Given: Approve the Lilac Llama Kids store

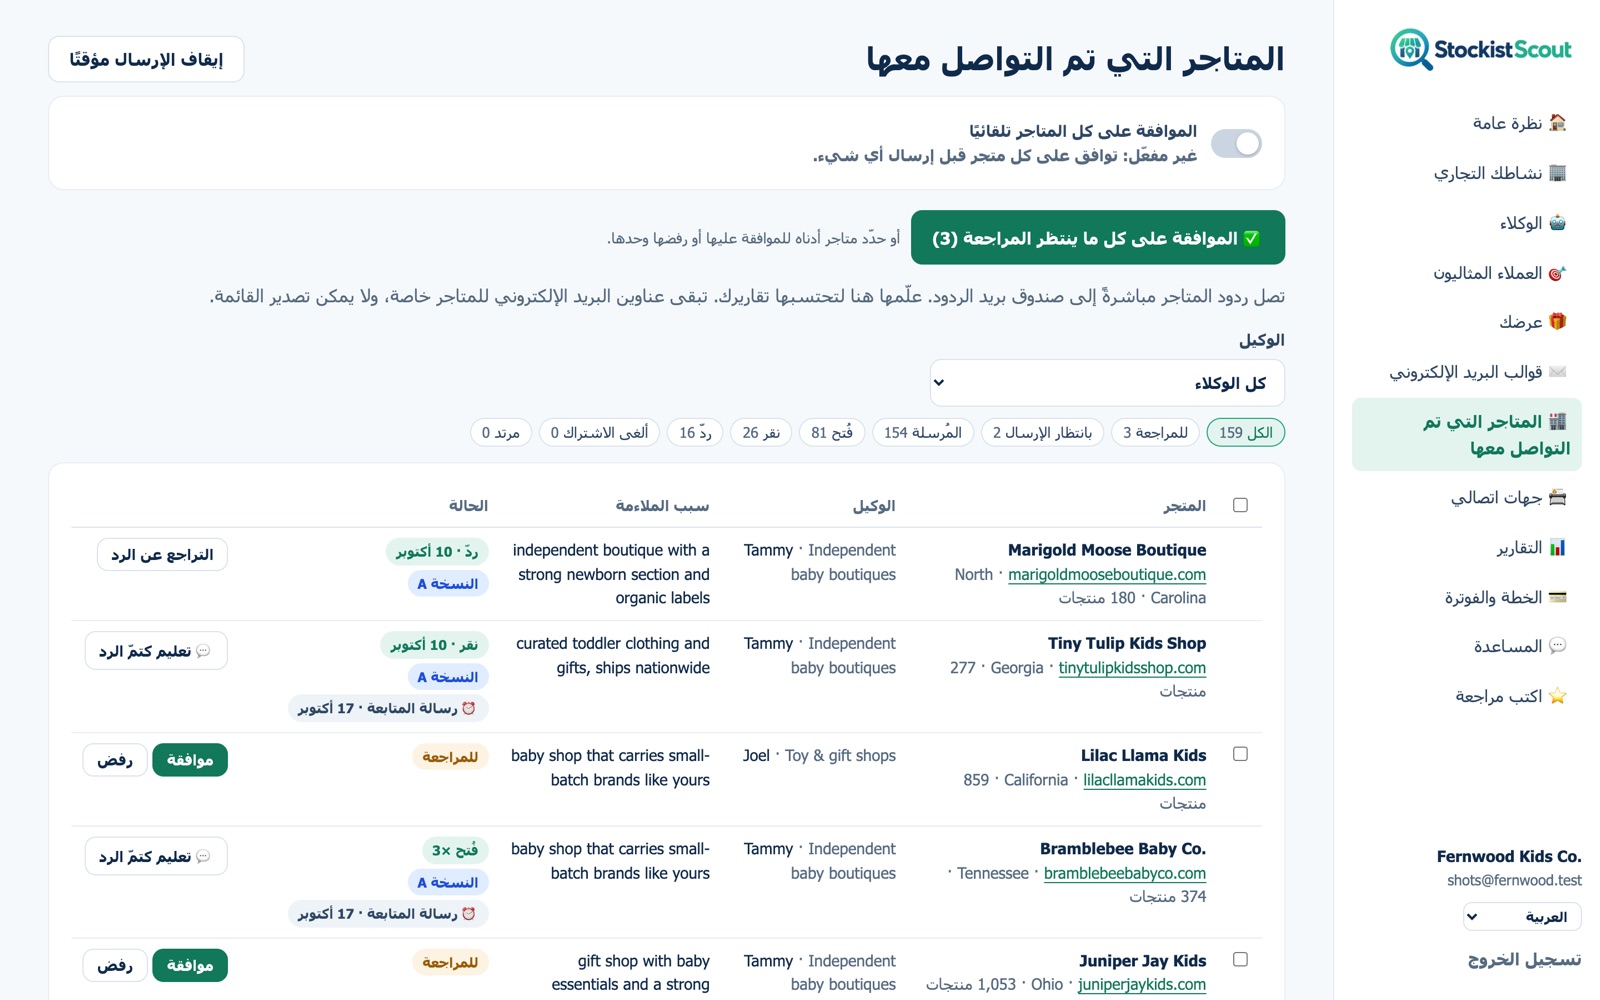Looking at the screenshot, I should coord(190,760).
